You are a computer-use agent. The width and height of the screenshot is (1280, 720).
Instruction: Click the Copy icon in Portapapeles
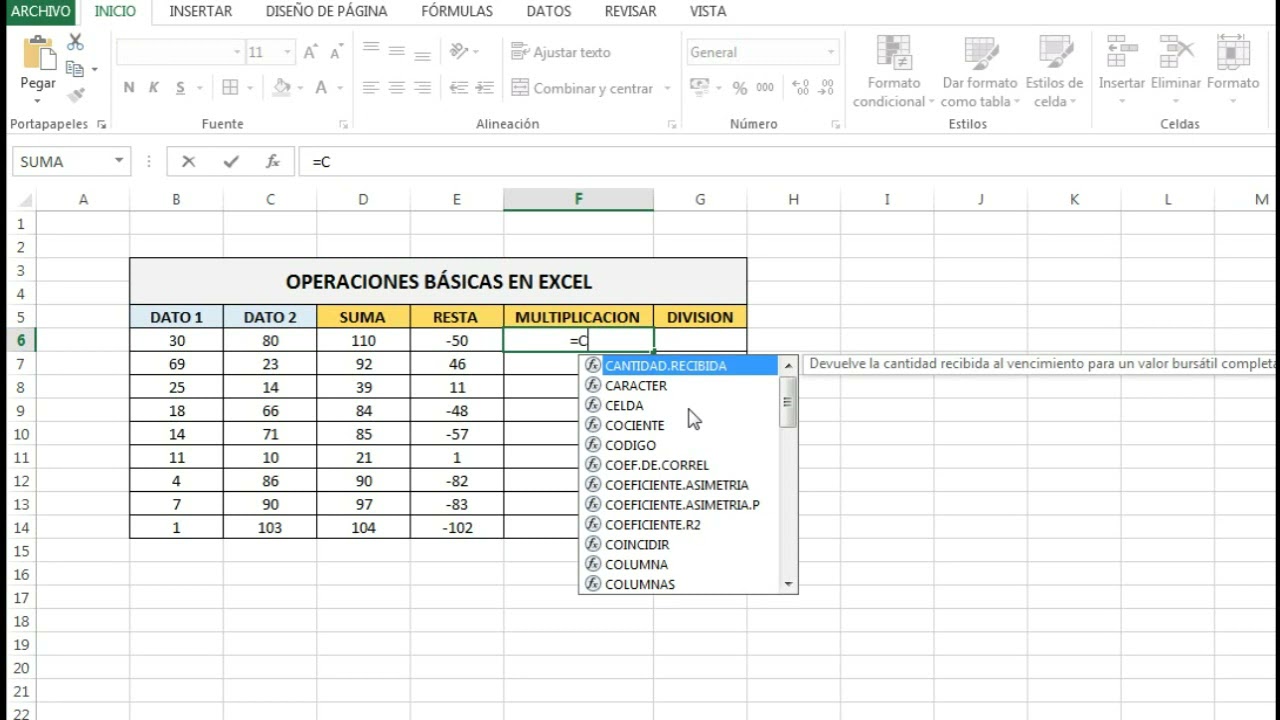point(75,69)
